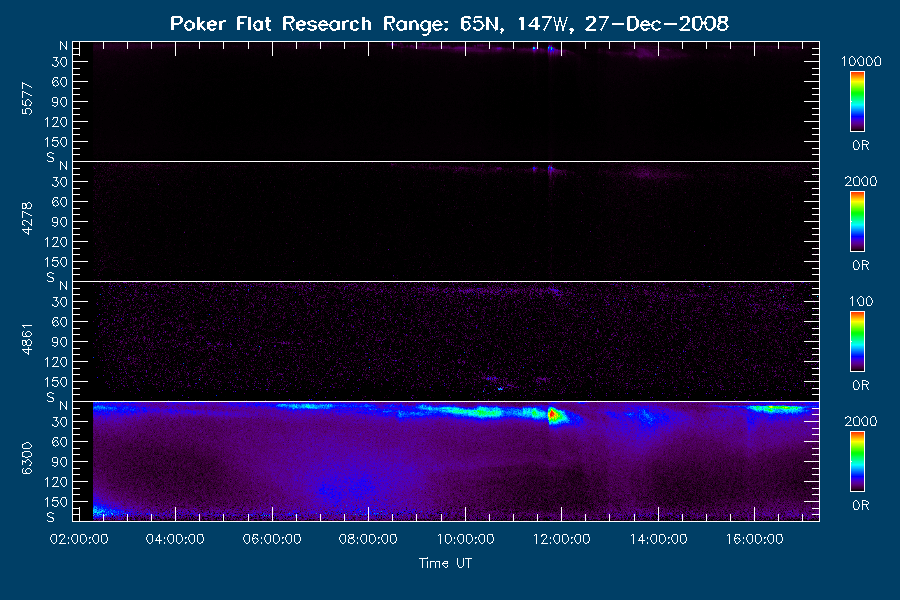Screen dimensions: 900x600
Task: Click the 0R label under 4861 color bar
Action: pyautogui.click(x=860, y=385)
